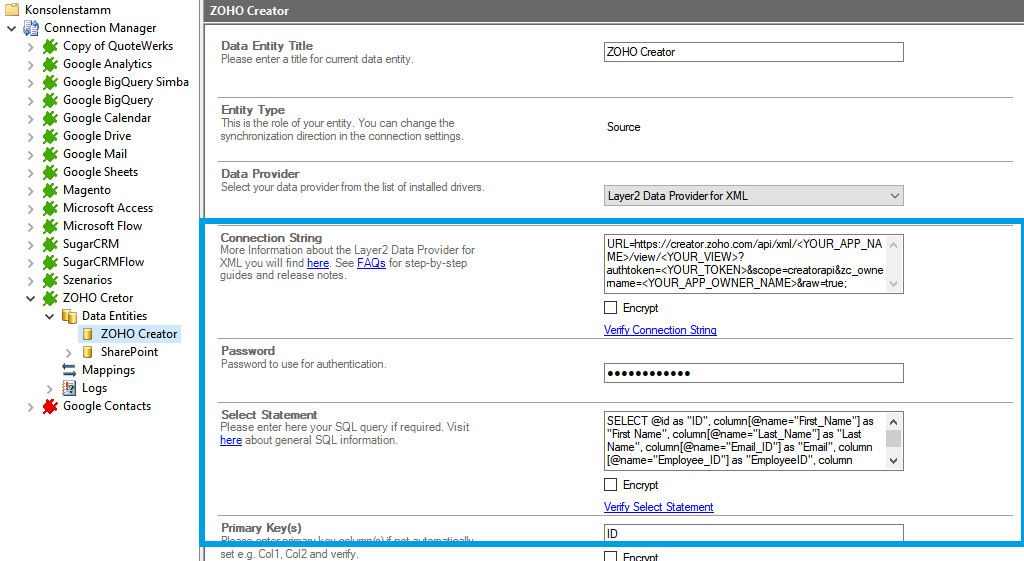Click the Google Analytics connection icon

50,64
